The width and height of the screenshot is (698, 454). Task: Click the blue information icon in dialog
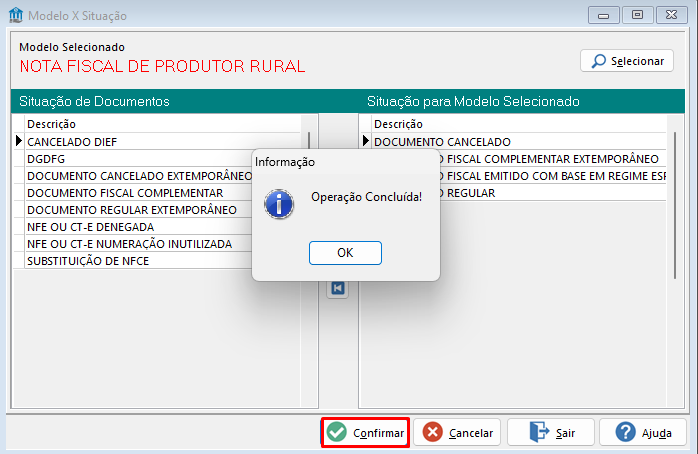(279, 204)
